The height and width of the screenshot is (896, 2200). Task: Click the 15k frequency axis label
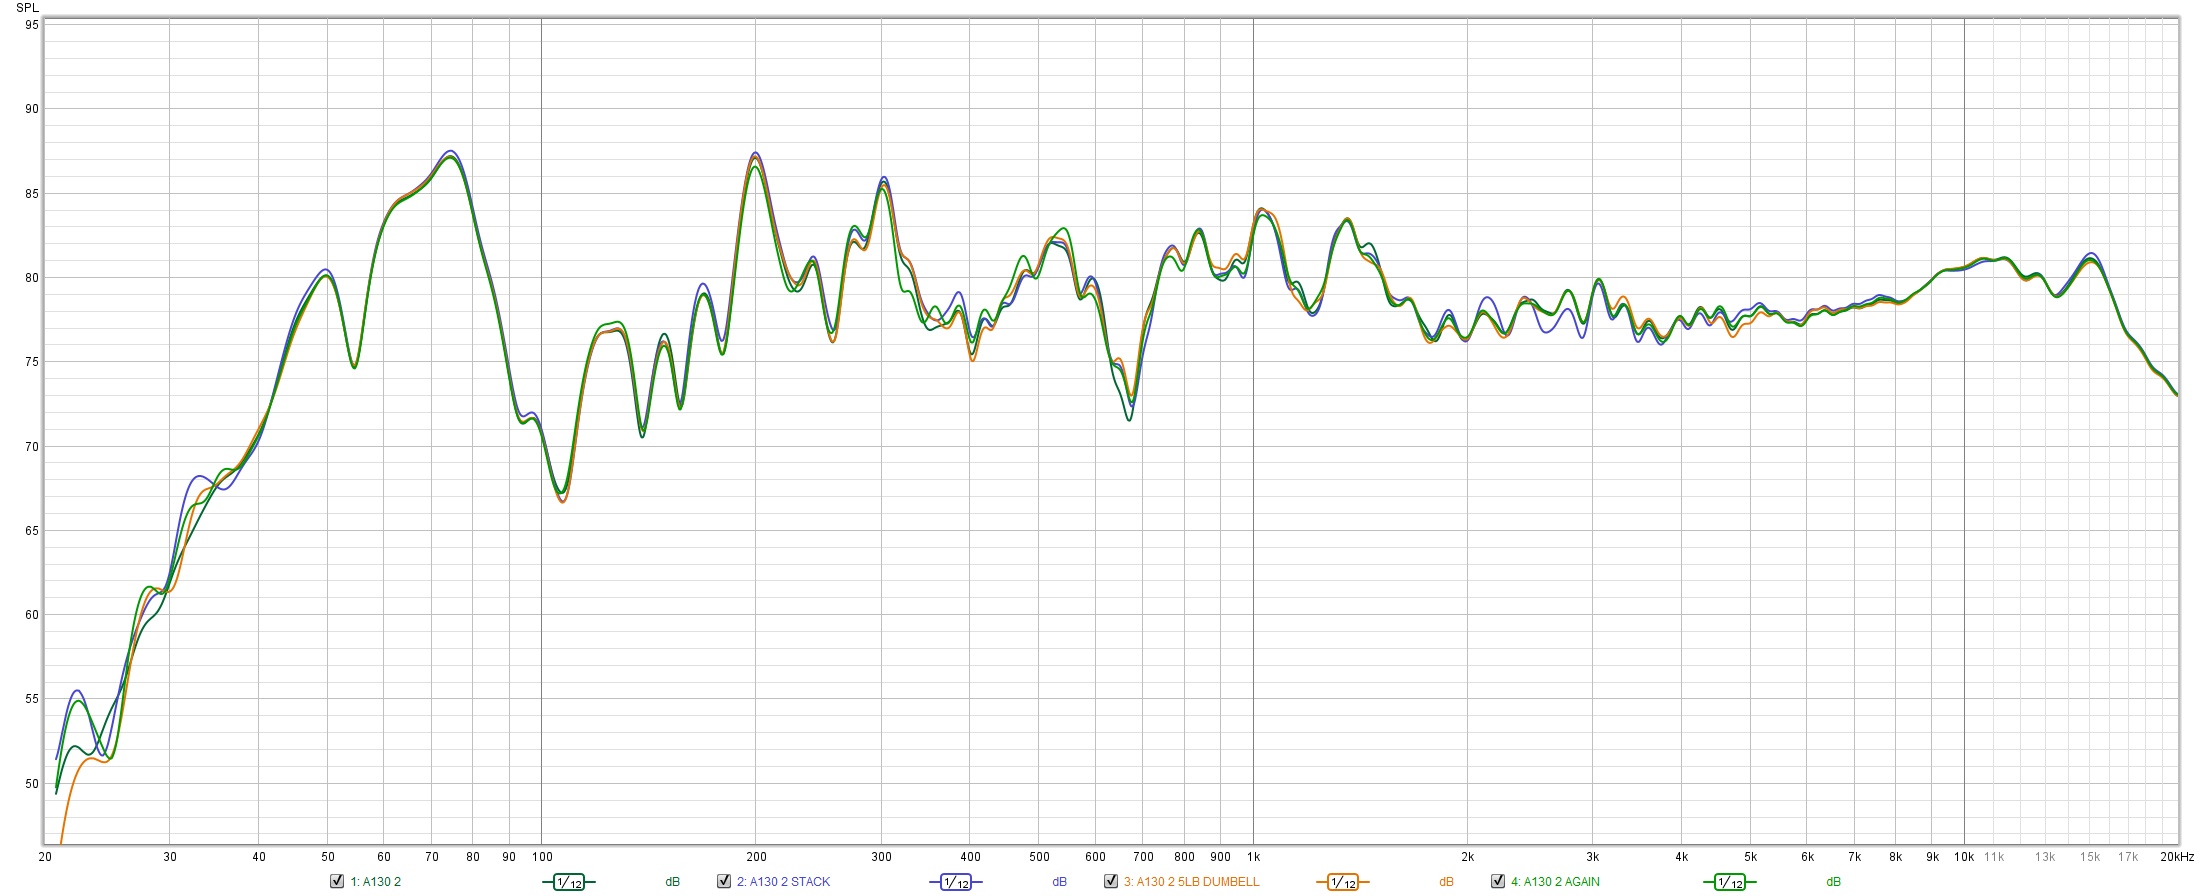point(2090,857)
